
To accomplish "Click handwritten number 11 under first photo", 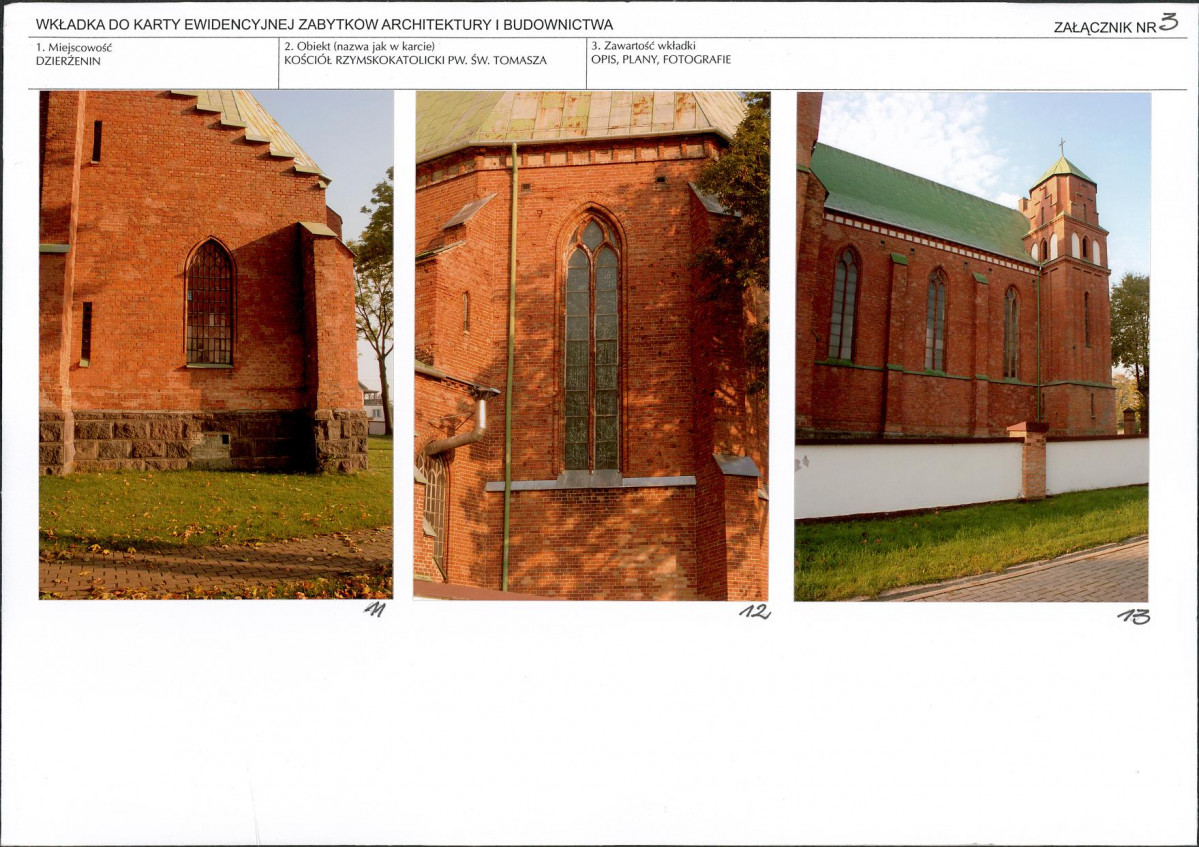I will [375, 609].
